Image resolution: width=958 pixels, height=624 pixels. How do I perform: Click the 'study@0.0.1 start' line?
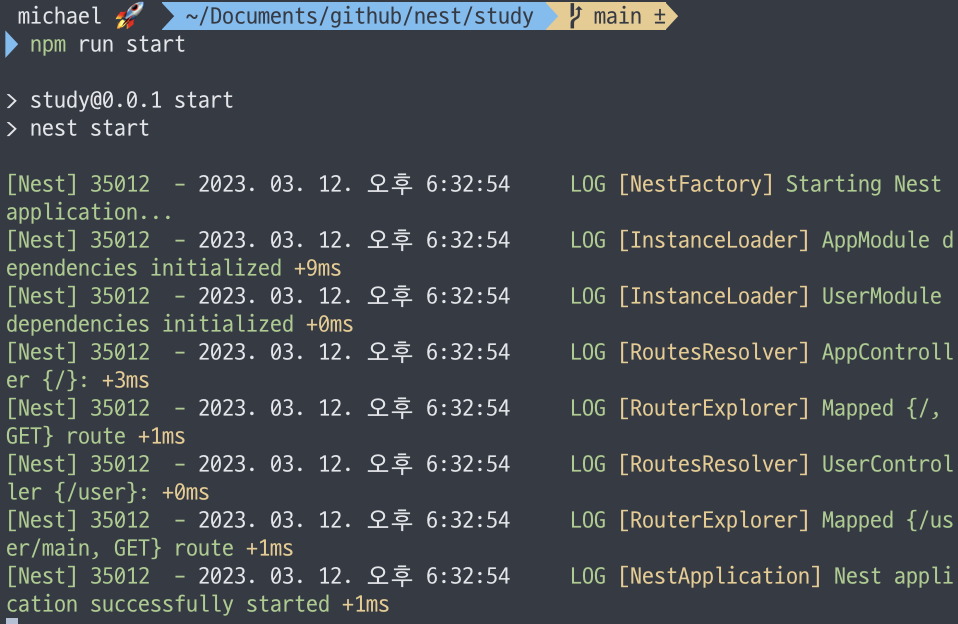131,100
